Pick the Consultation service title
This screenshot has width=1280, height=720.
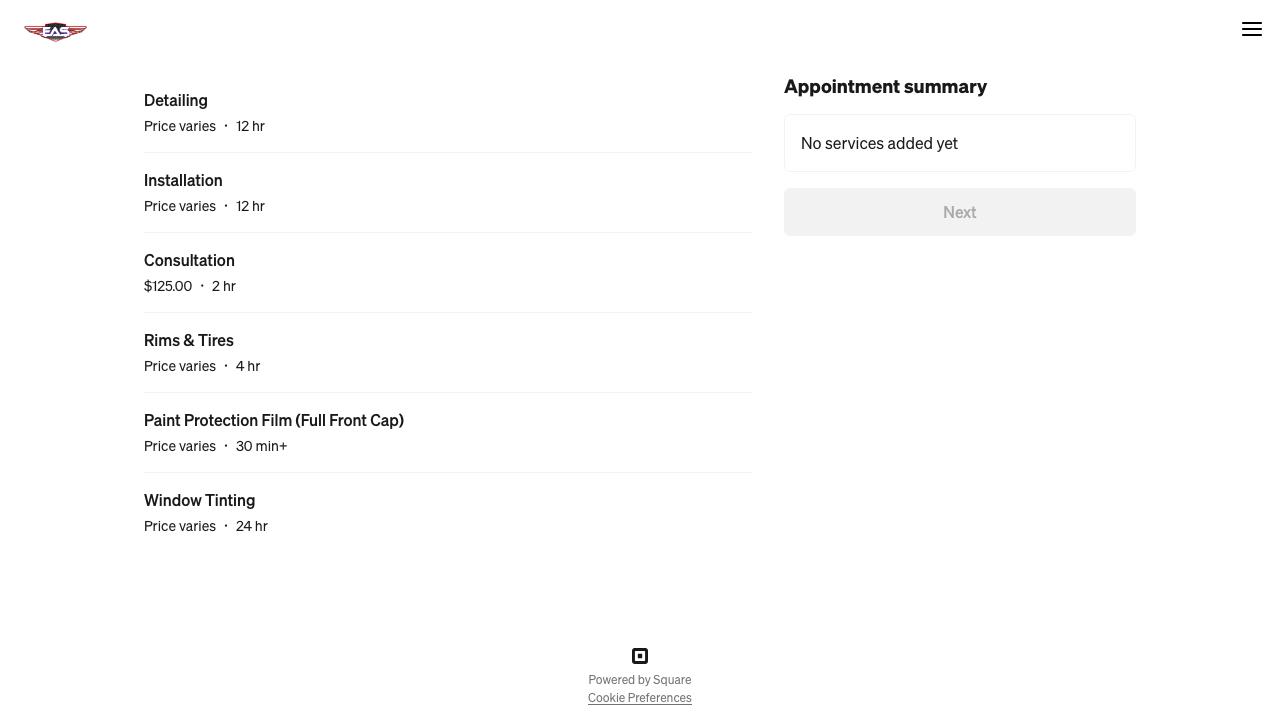[189, 260]
